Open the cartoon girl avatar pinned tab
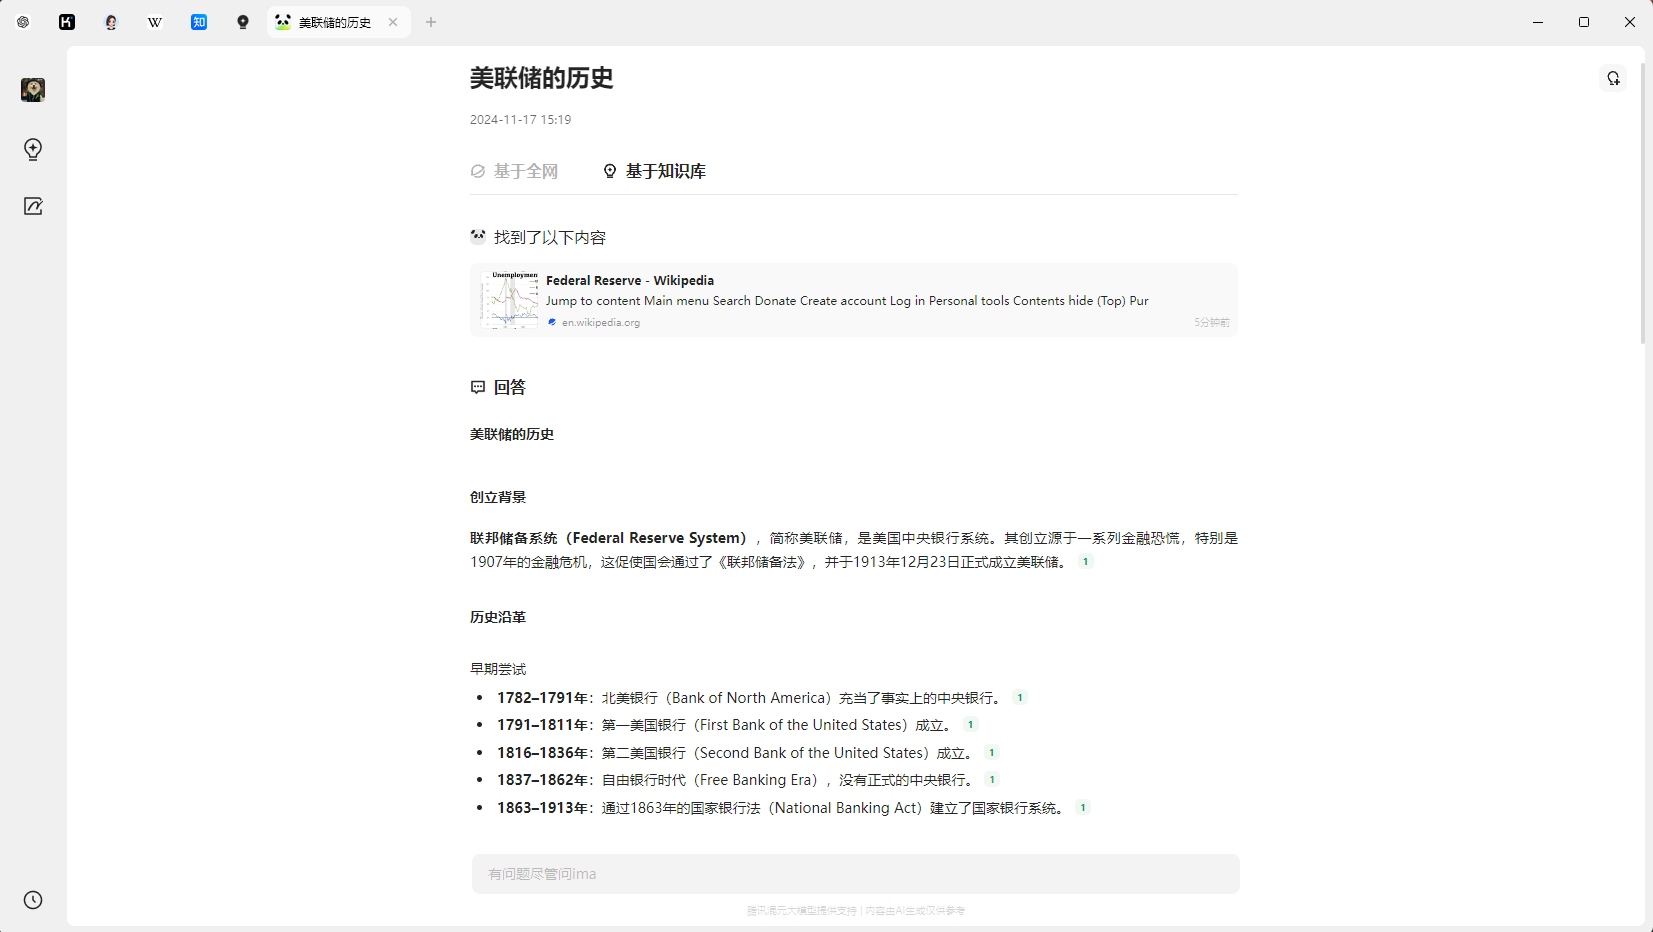The image size is (1653, 932). (111, 22)
